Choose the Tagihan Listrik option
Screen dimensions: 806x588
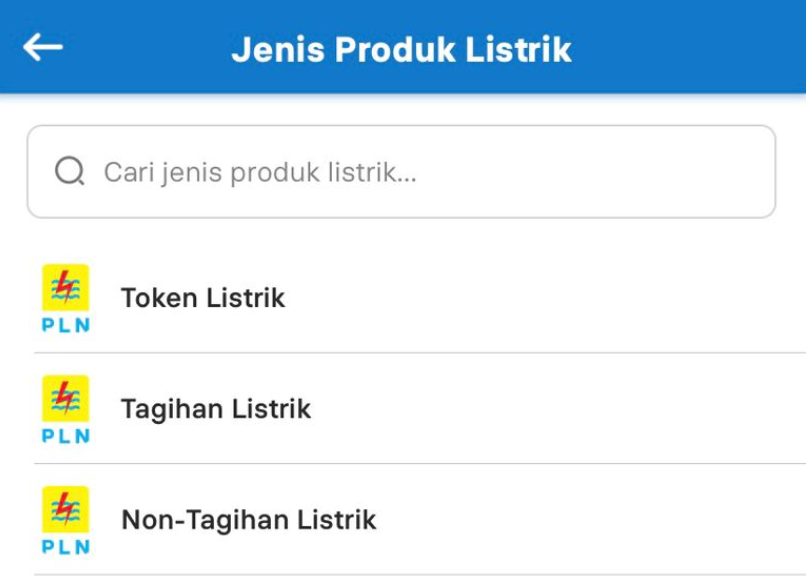[x=216, y=409]
